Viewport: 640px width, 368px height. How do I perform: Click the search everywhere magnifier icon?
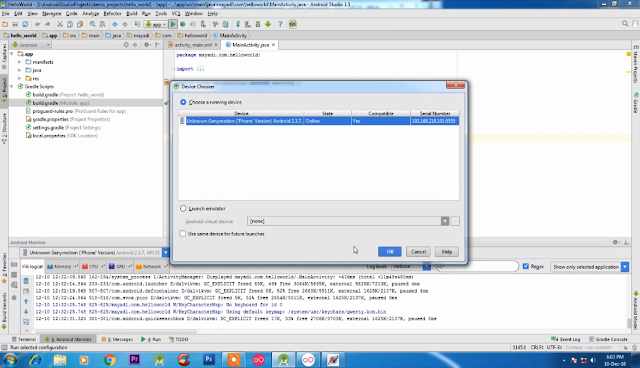[x=625, y=24]
